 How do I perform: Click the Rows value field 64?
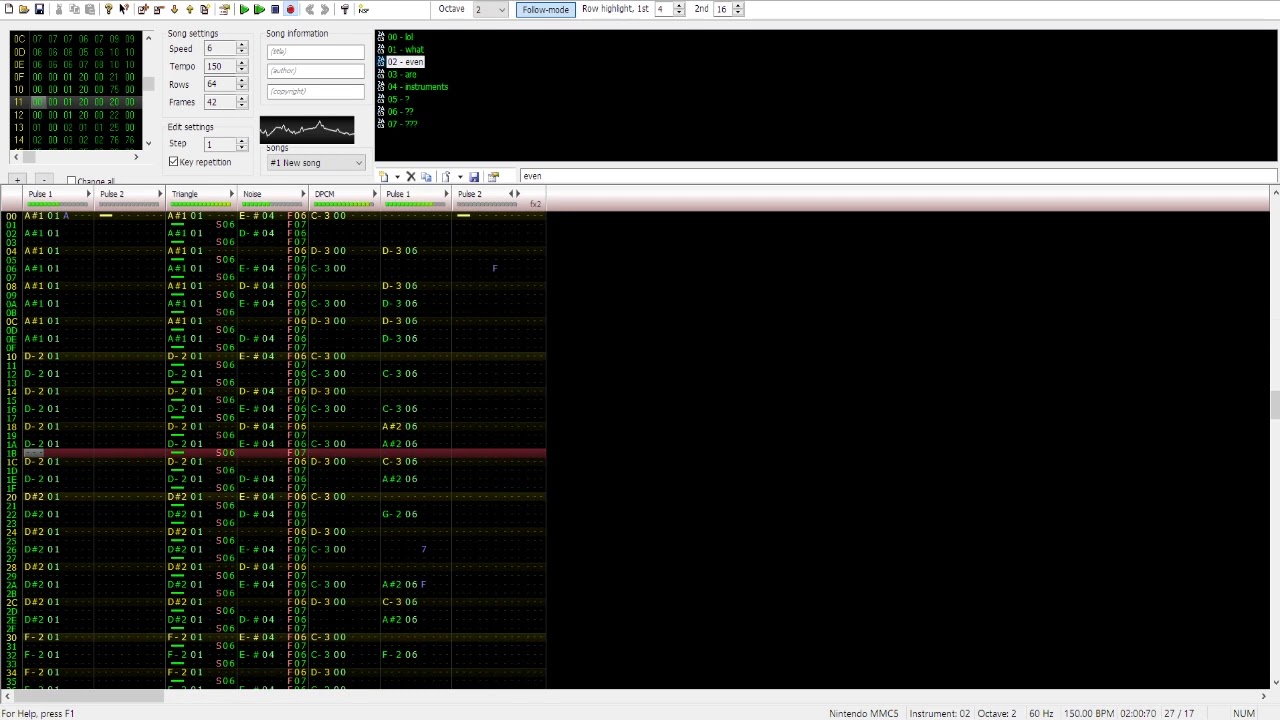point(220,84)
